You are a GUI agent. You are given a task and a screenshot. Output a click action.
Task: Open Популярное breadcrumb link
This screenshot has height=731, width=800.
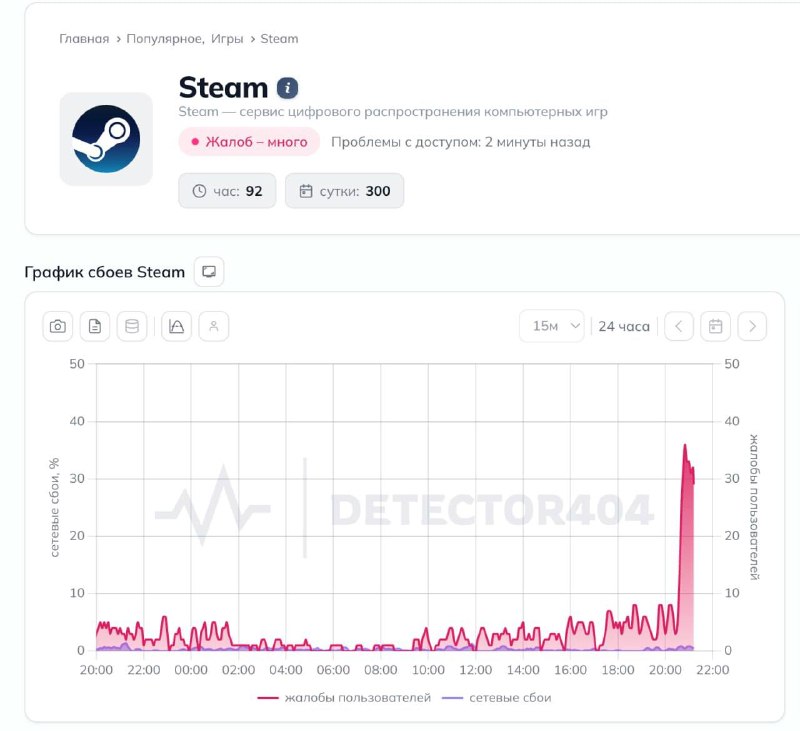click(x=165, y=39)
